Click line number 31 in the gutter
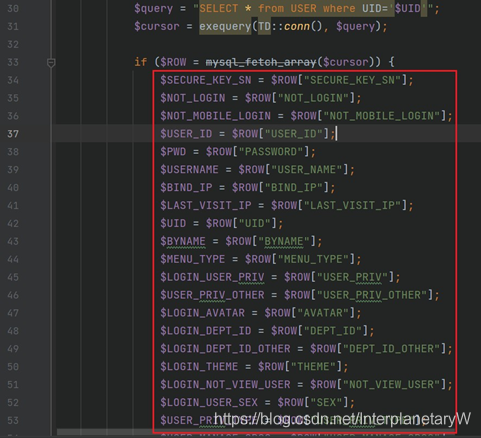Viewport: 481px width, 438px height. pos(13,26)
